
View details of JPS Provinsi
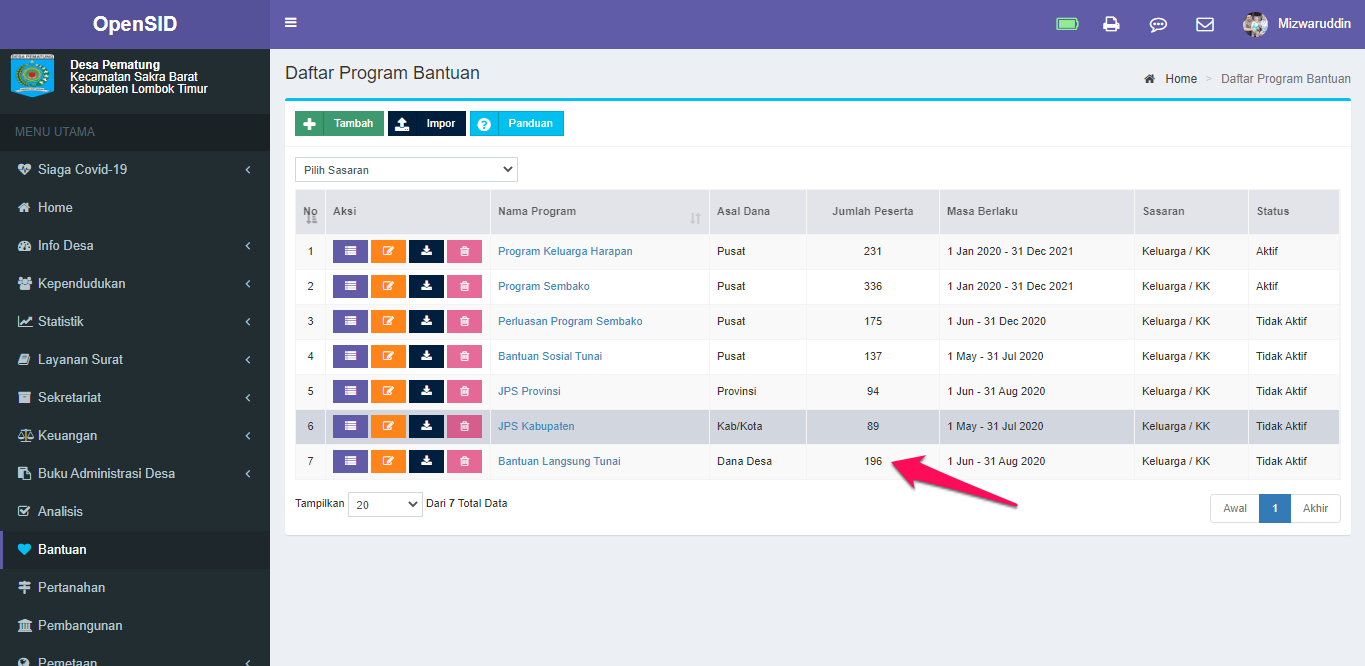(350, 392)
